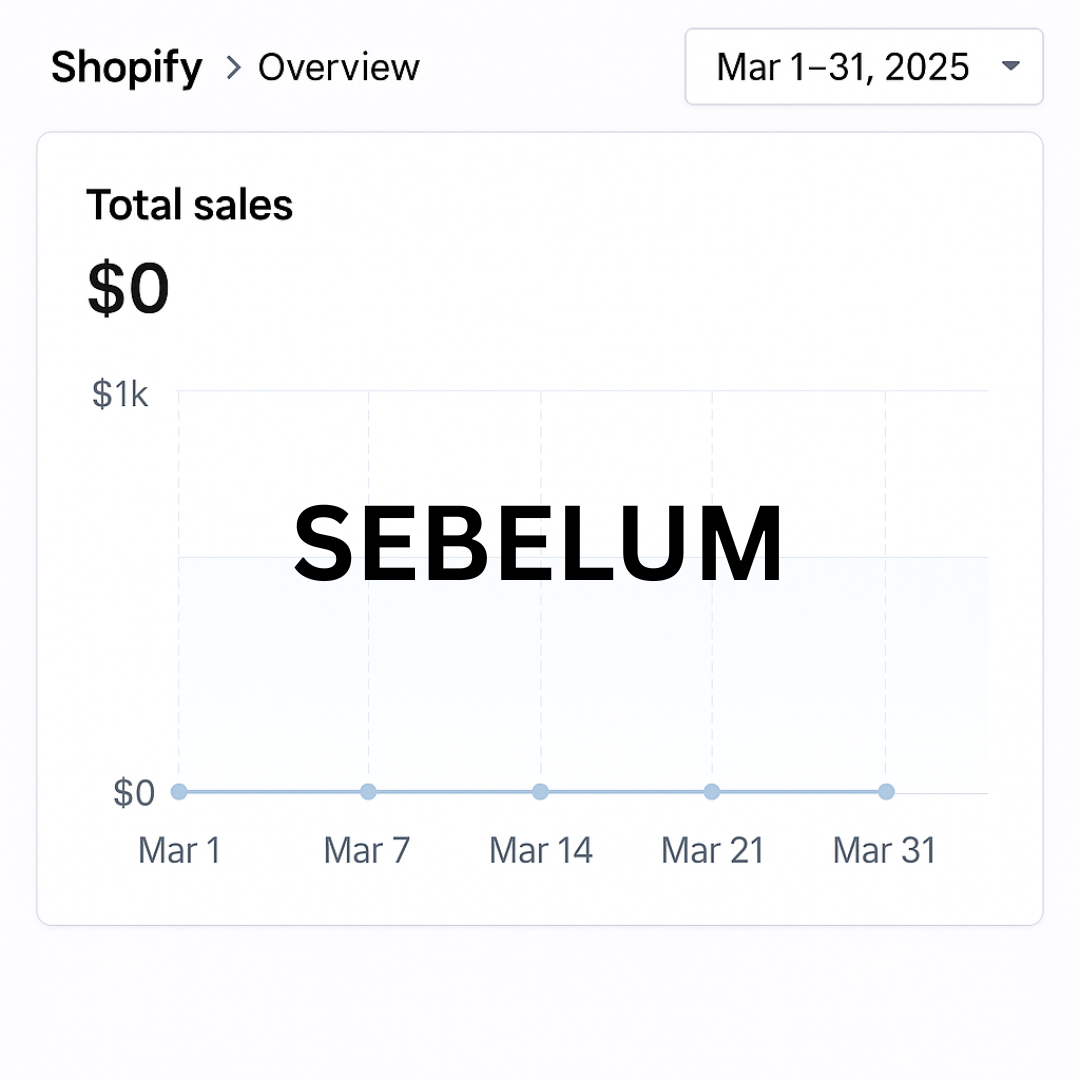Image resolution: width=1080 pixels, height=1080 pixels.
Task: Click the $0 y-axis label
Action: coord(134,793)
